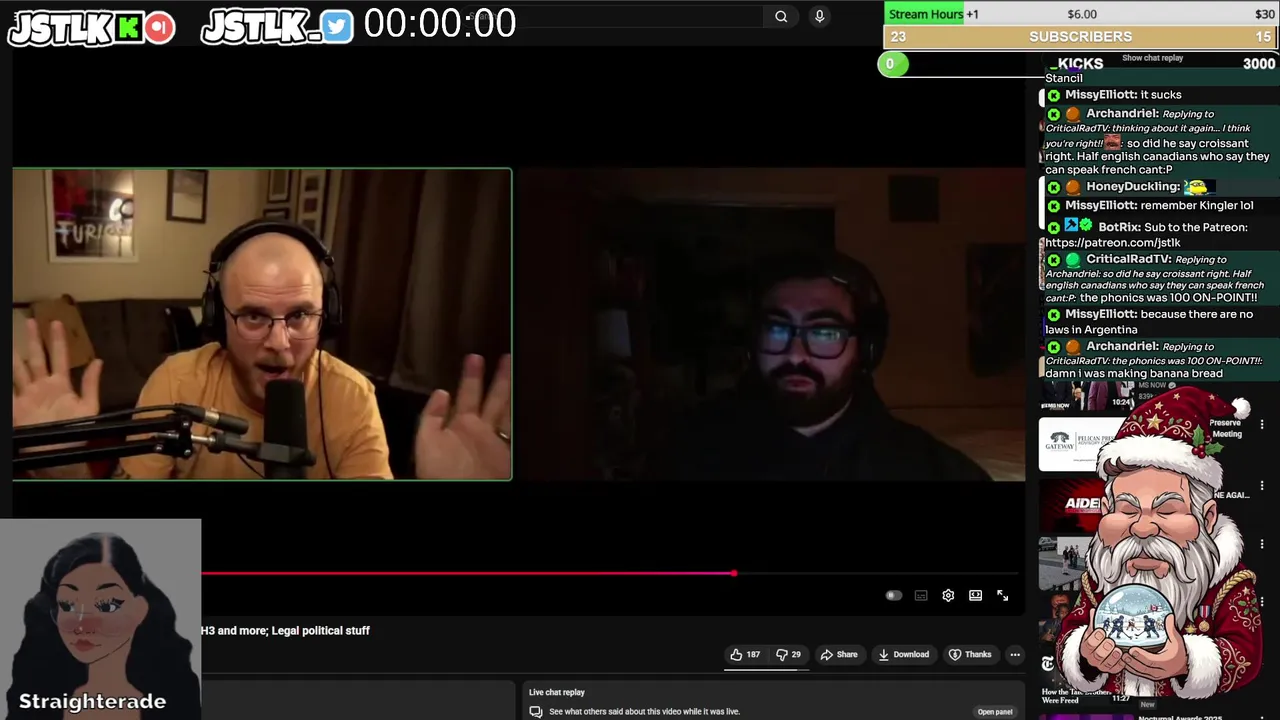Screen dimensions: 1280x720
Task: Click the SUBSCRIBERS goal bar
Action: [1081, 37]
